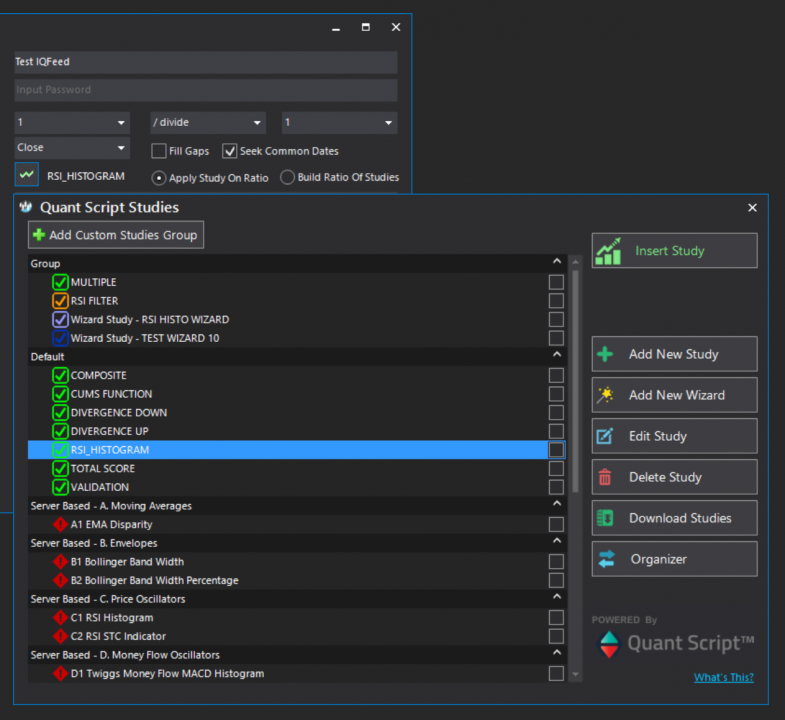Viewport: 785px width, 720px height.
Task: Click the Test IQFeed name input field
Action: 206,62
